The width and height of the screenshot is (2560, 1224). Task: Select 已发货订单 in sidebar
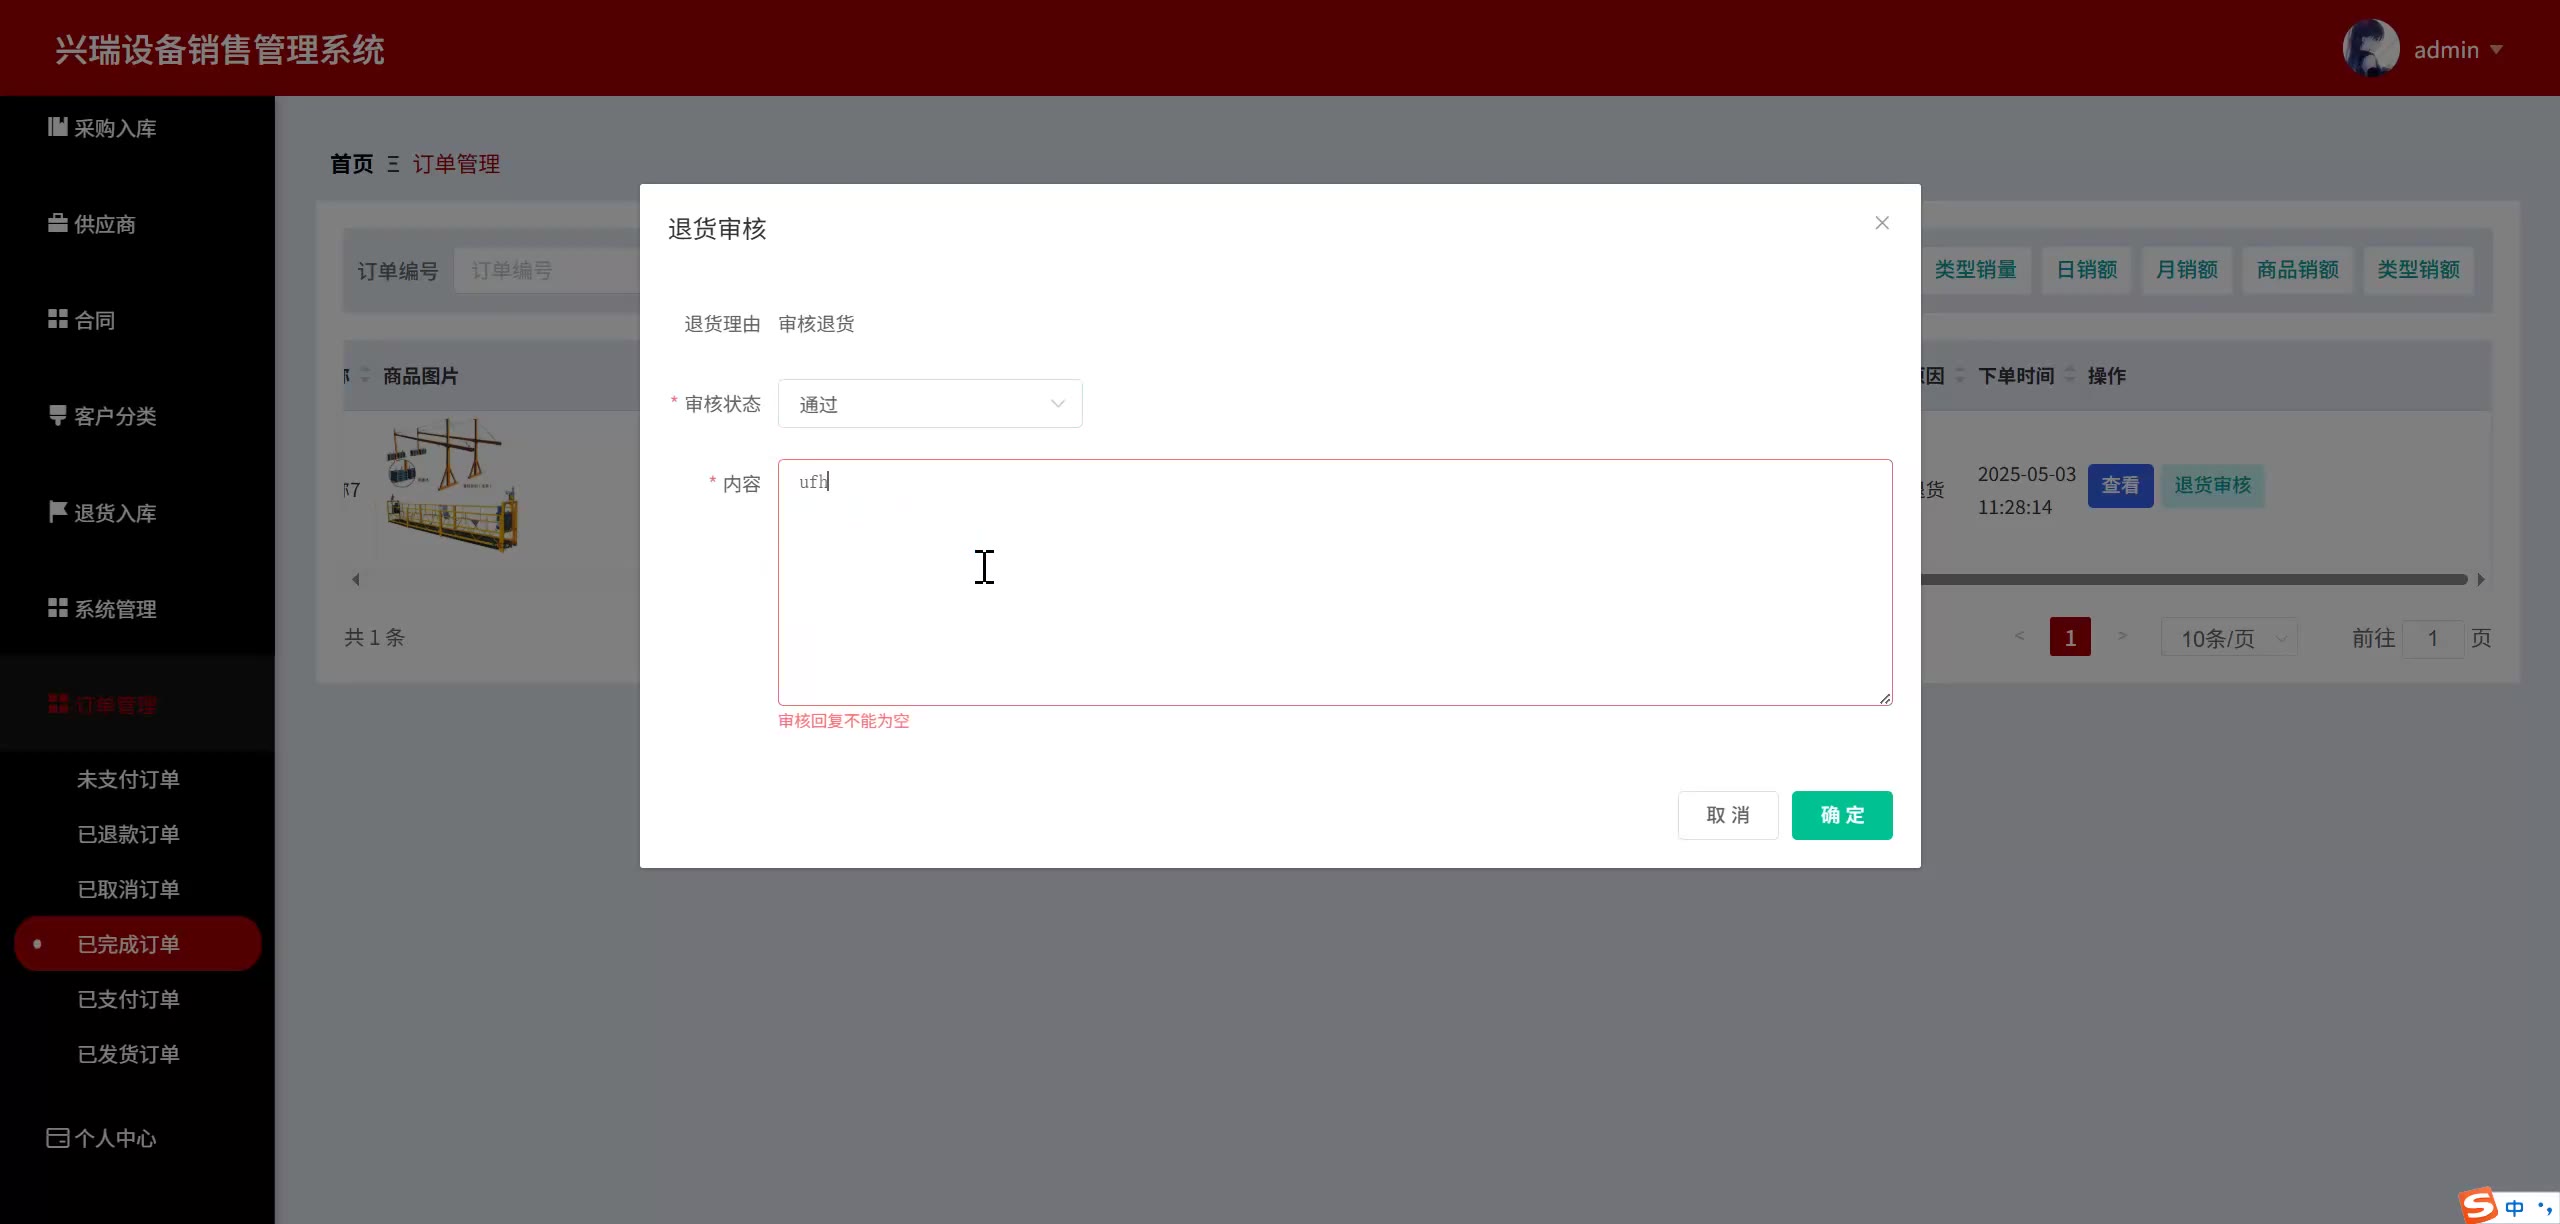128,1054
